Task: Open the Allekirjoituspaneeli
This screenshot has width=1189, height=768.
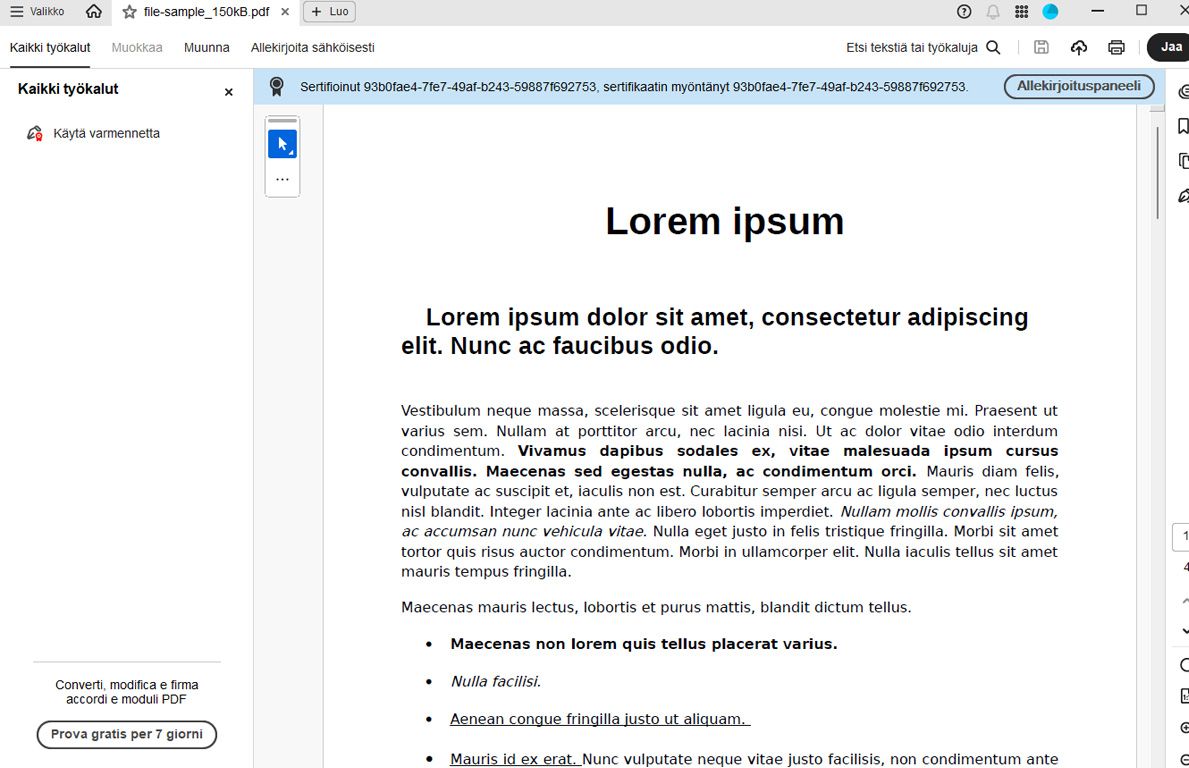Action: (x=1078, y=86)
